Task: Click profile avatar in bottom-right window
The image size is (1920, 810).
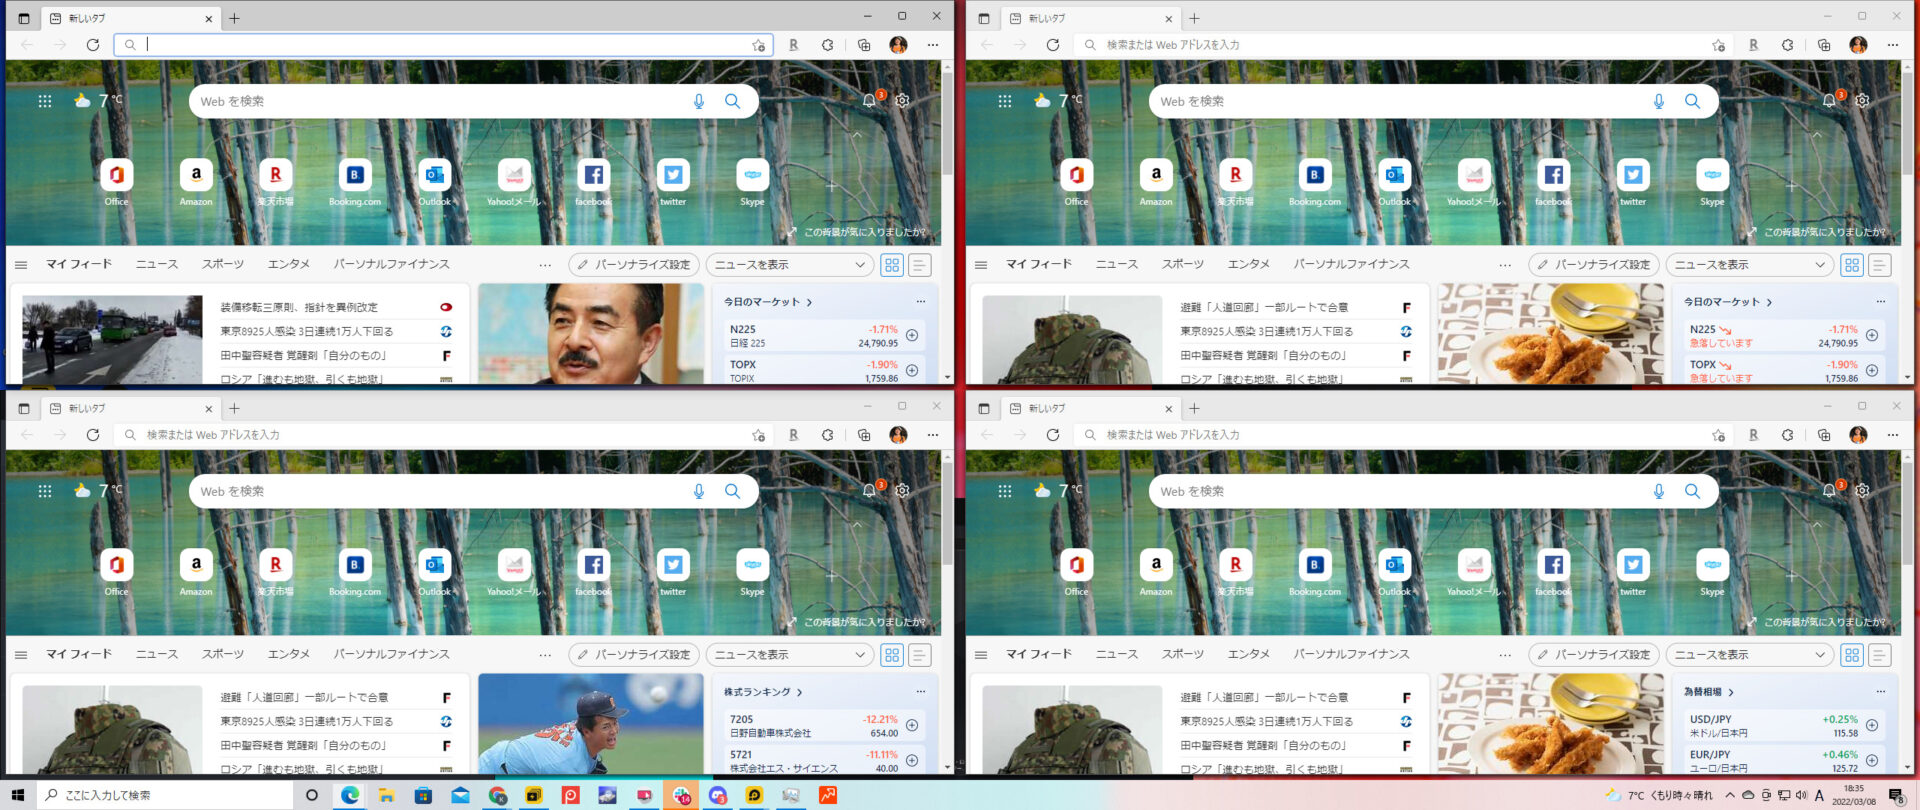Action: tap(1858, 435)
